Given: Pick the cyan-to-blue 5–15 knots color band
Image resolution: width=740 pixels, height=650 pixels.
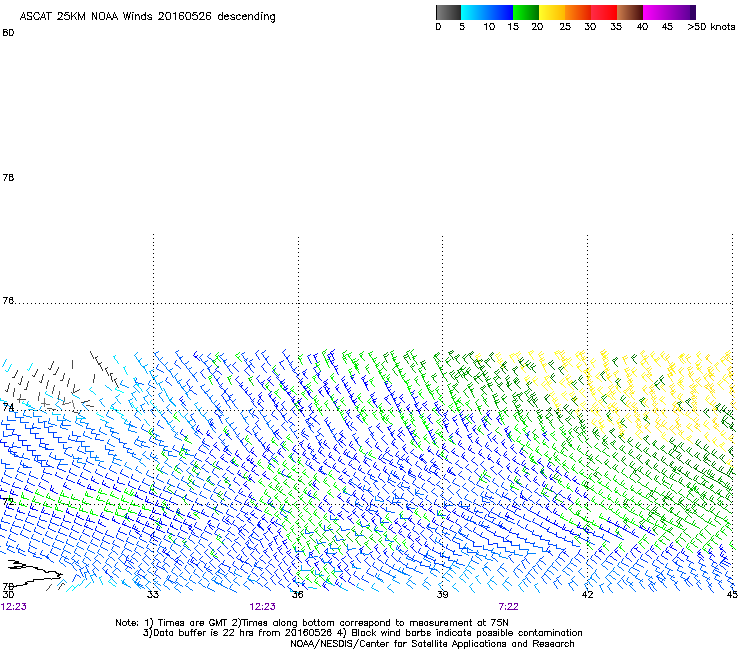Looking at the screenshot, I should coord(487,12).
